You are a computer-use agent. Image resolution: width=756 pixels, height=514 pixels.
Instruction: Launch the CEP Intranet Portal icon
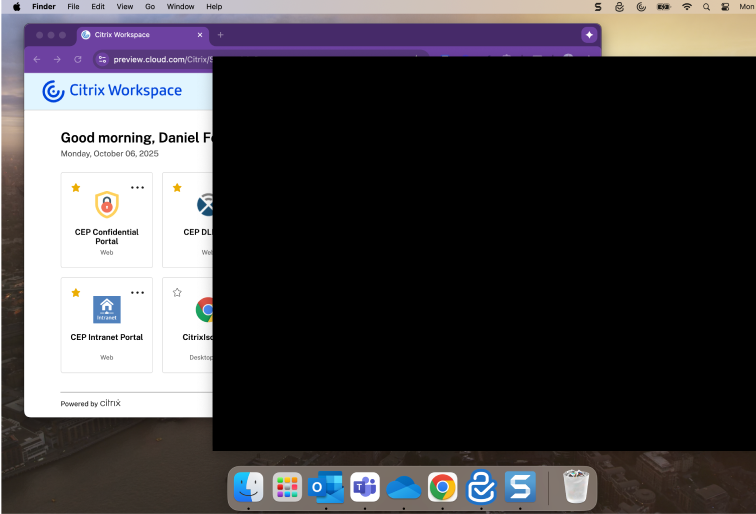coord(107,310)
